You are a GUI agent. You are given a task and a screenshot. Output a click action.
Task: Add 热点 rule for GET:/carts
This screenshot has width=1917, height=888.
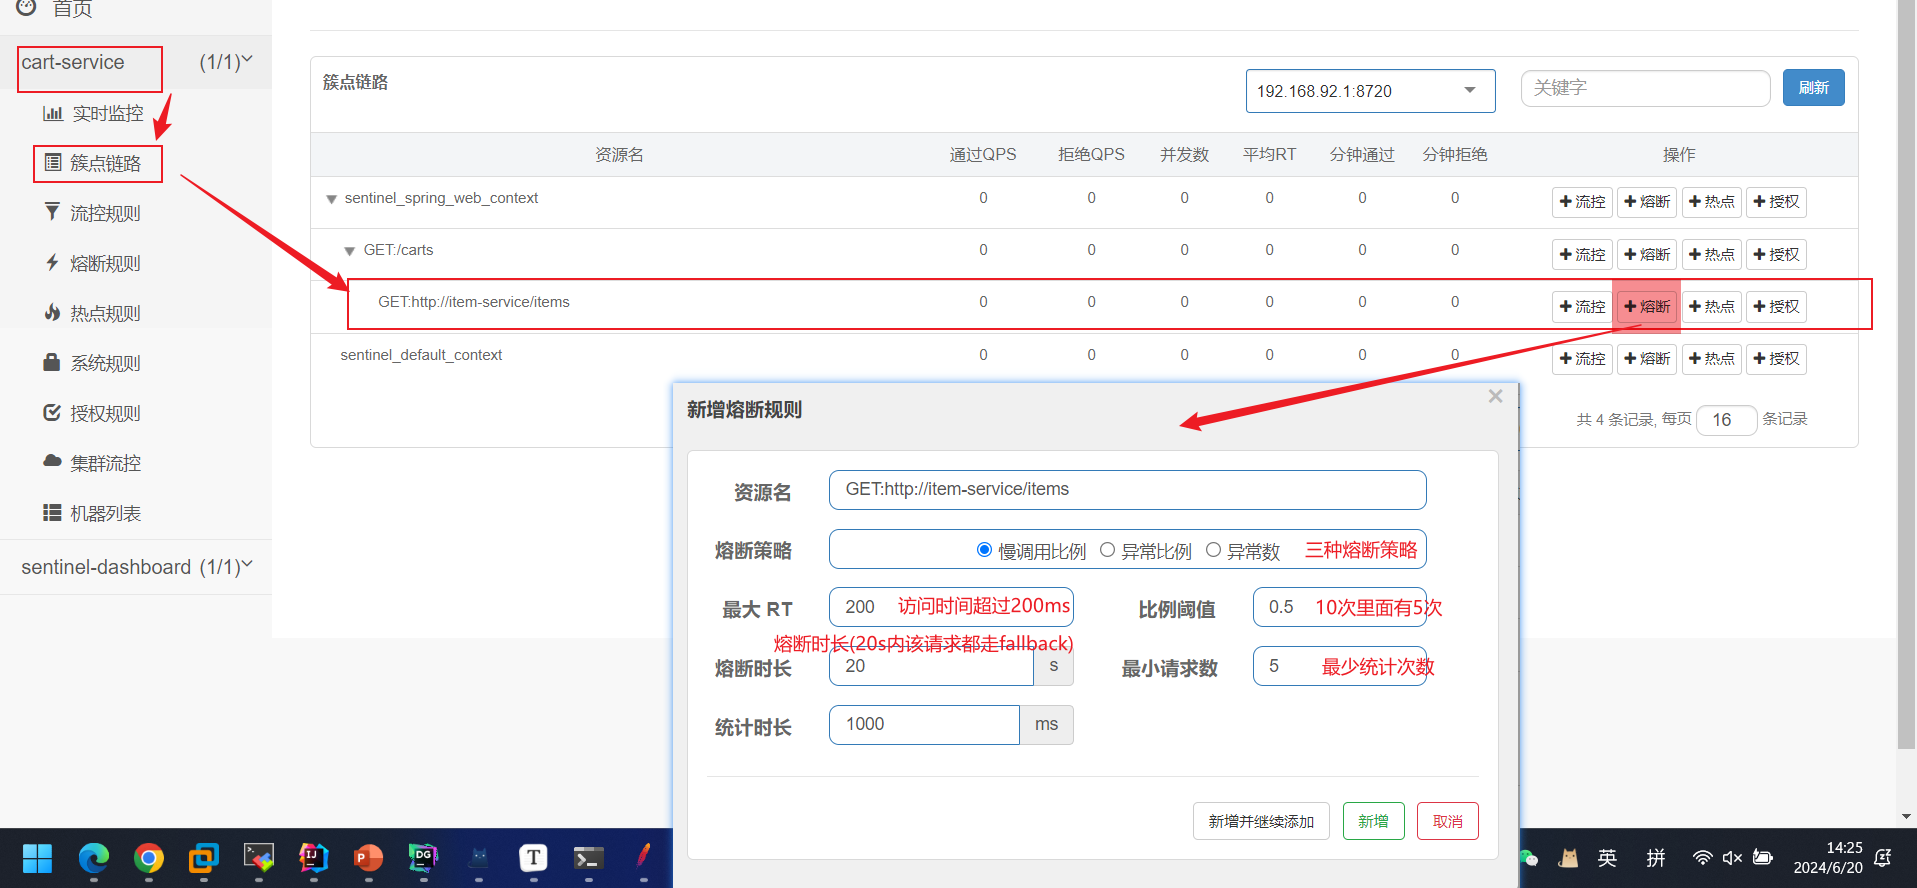[x=1711, y=255]
